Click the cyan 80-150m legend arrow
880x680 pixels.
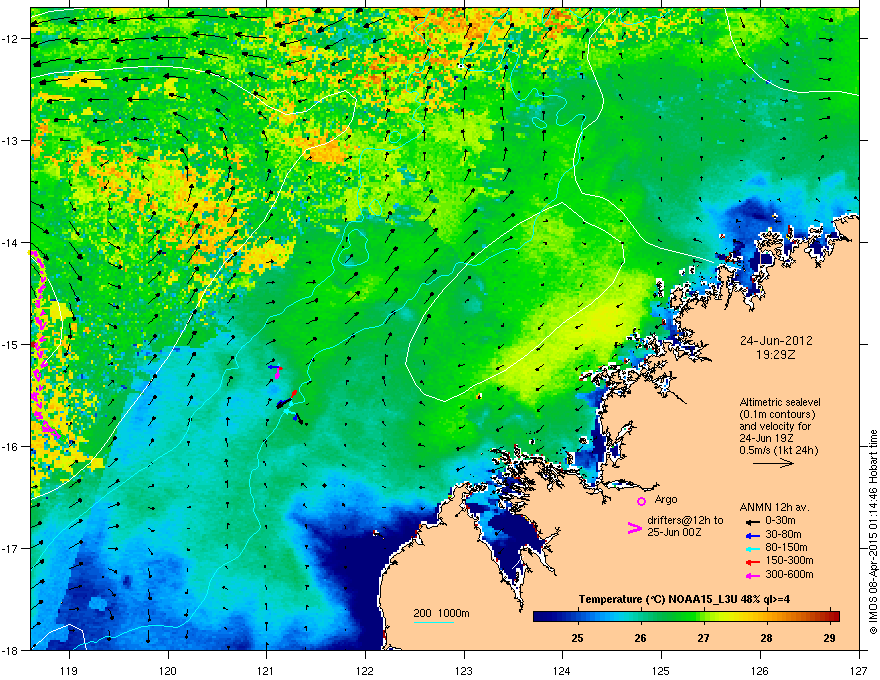(x=752, y=549)
